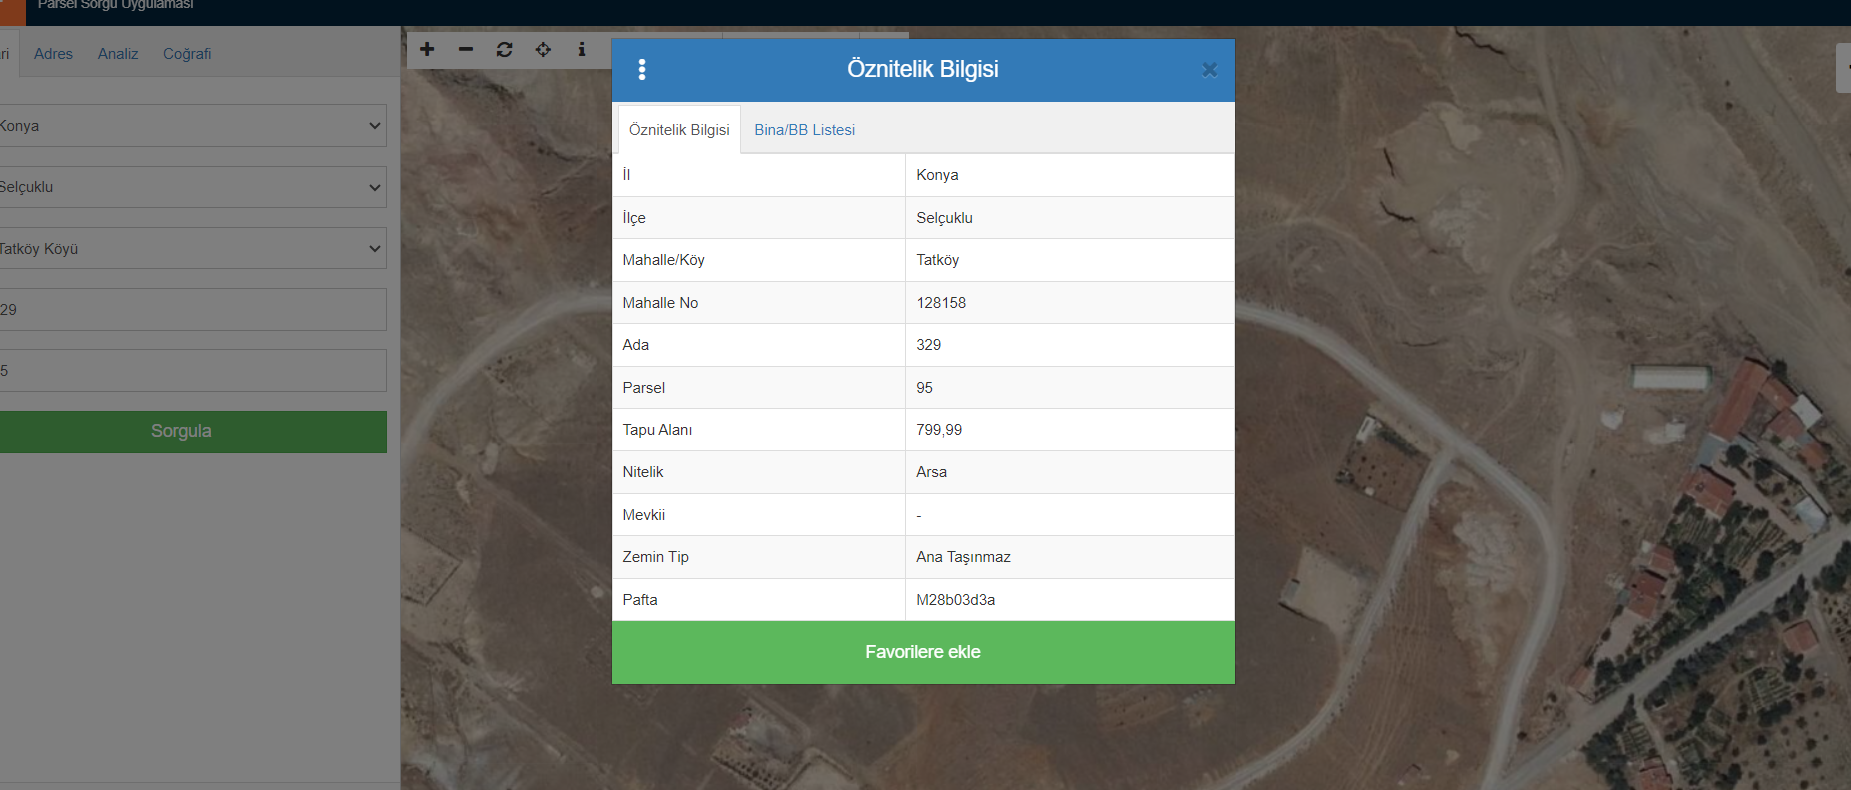Open the three-dot menu in dialog header
This screenshot has height=790, width=1851.
coord(642,69)
